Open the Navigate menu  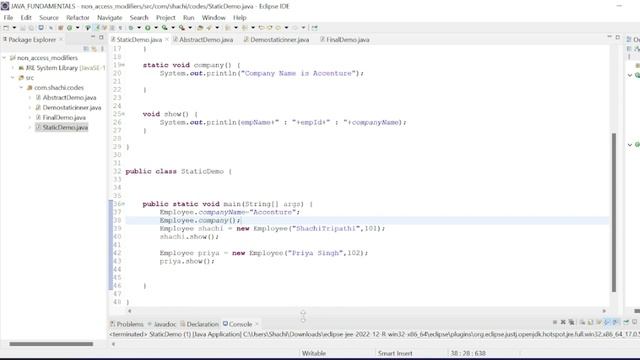click(109, 18)
